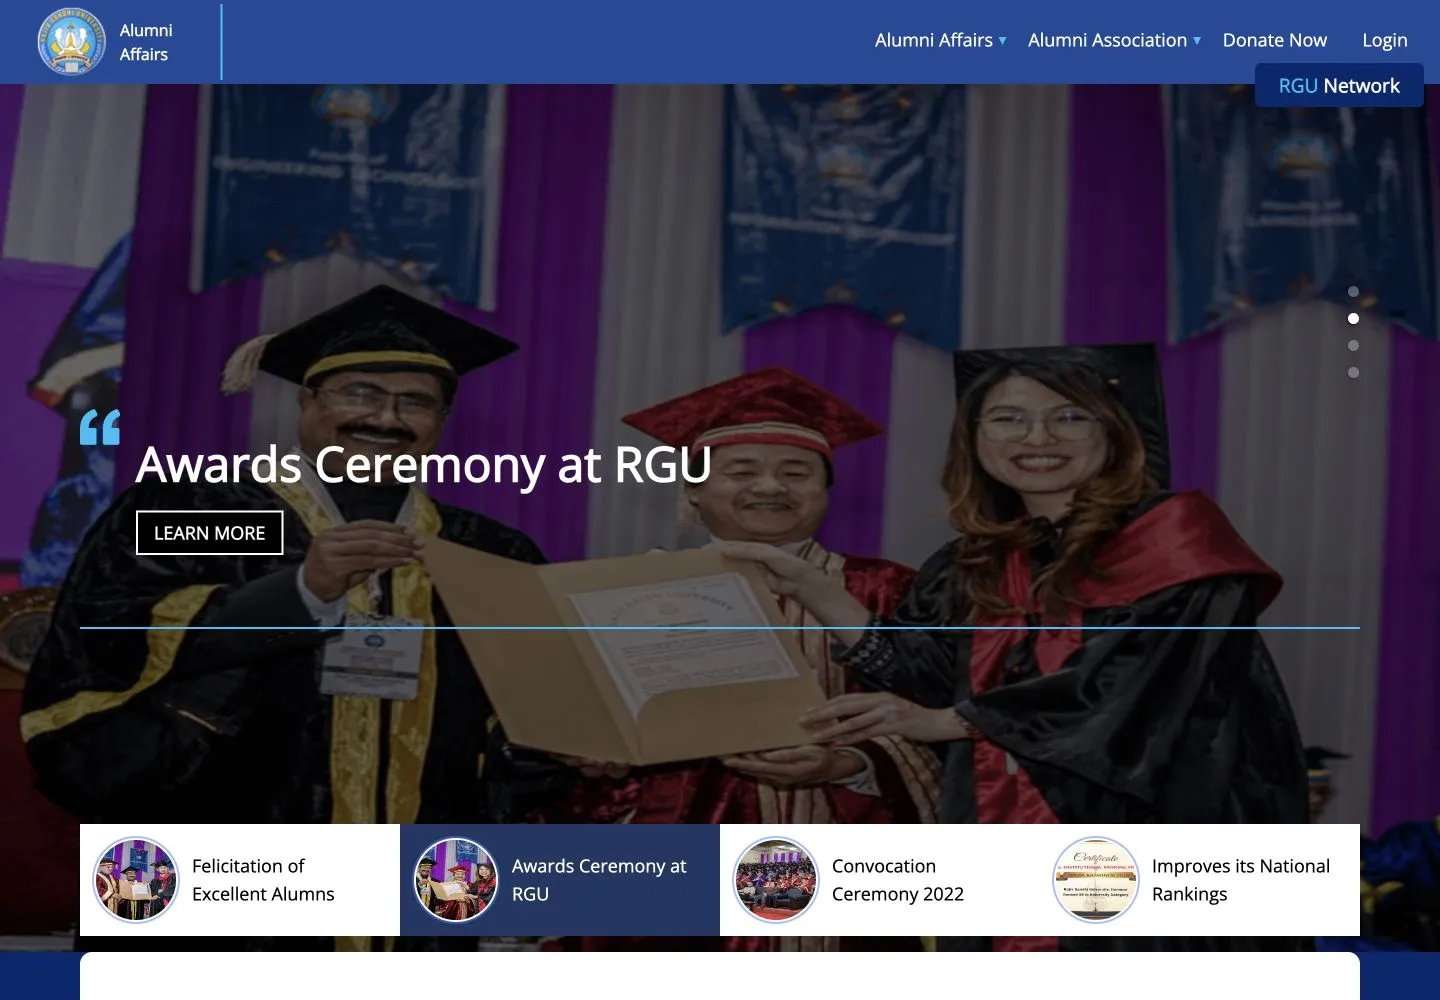Expand the Alumni Affairs dropdown arrow
Image resolution: width=1440 pixels, height=1000 pixels.
[x=1002, y=41]
